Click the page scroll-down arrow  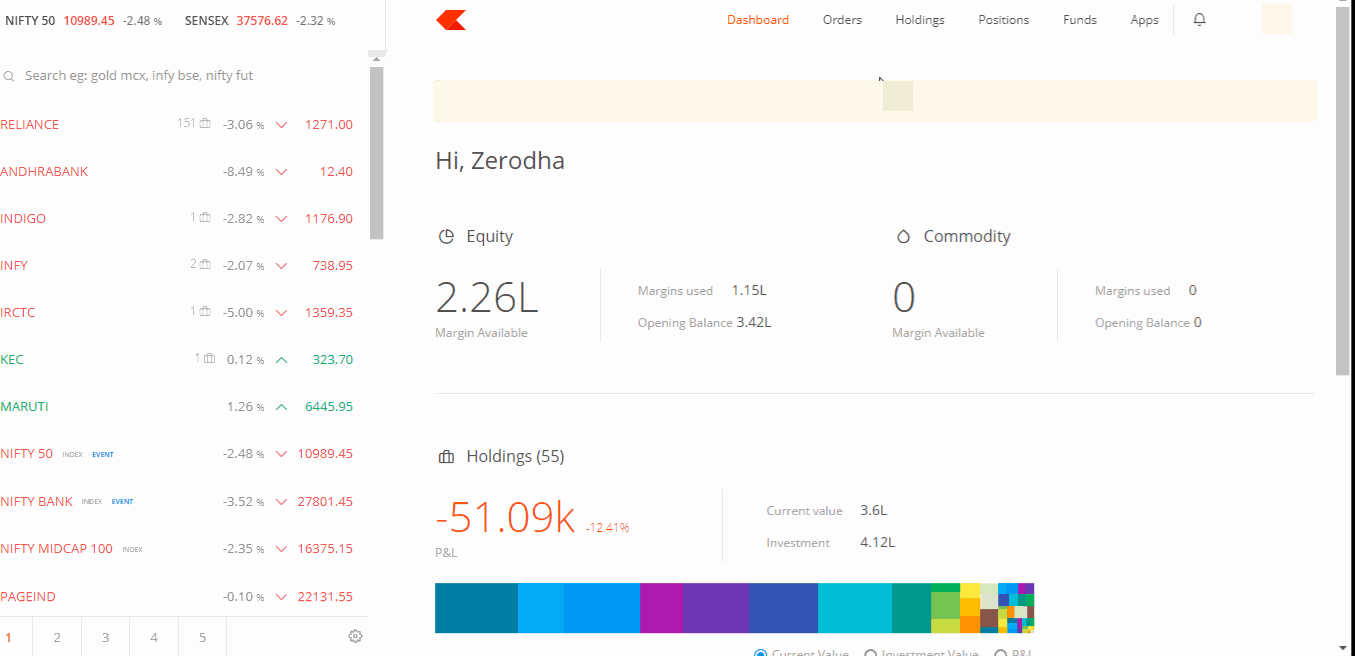1343,646
